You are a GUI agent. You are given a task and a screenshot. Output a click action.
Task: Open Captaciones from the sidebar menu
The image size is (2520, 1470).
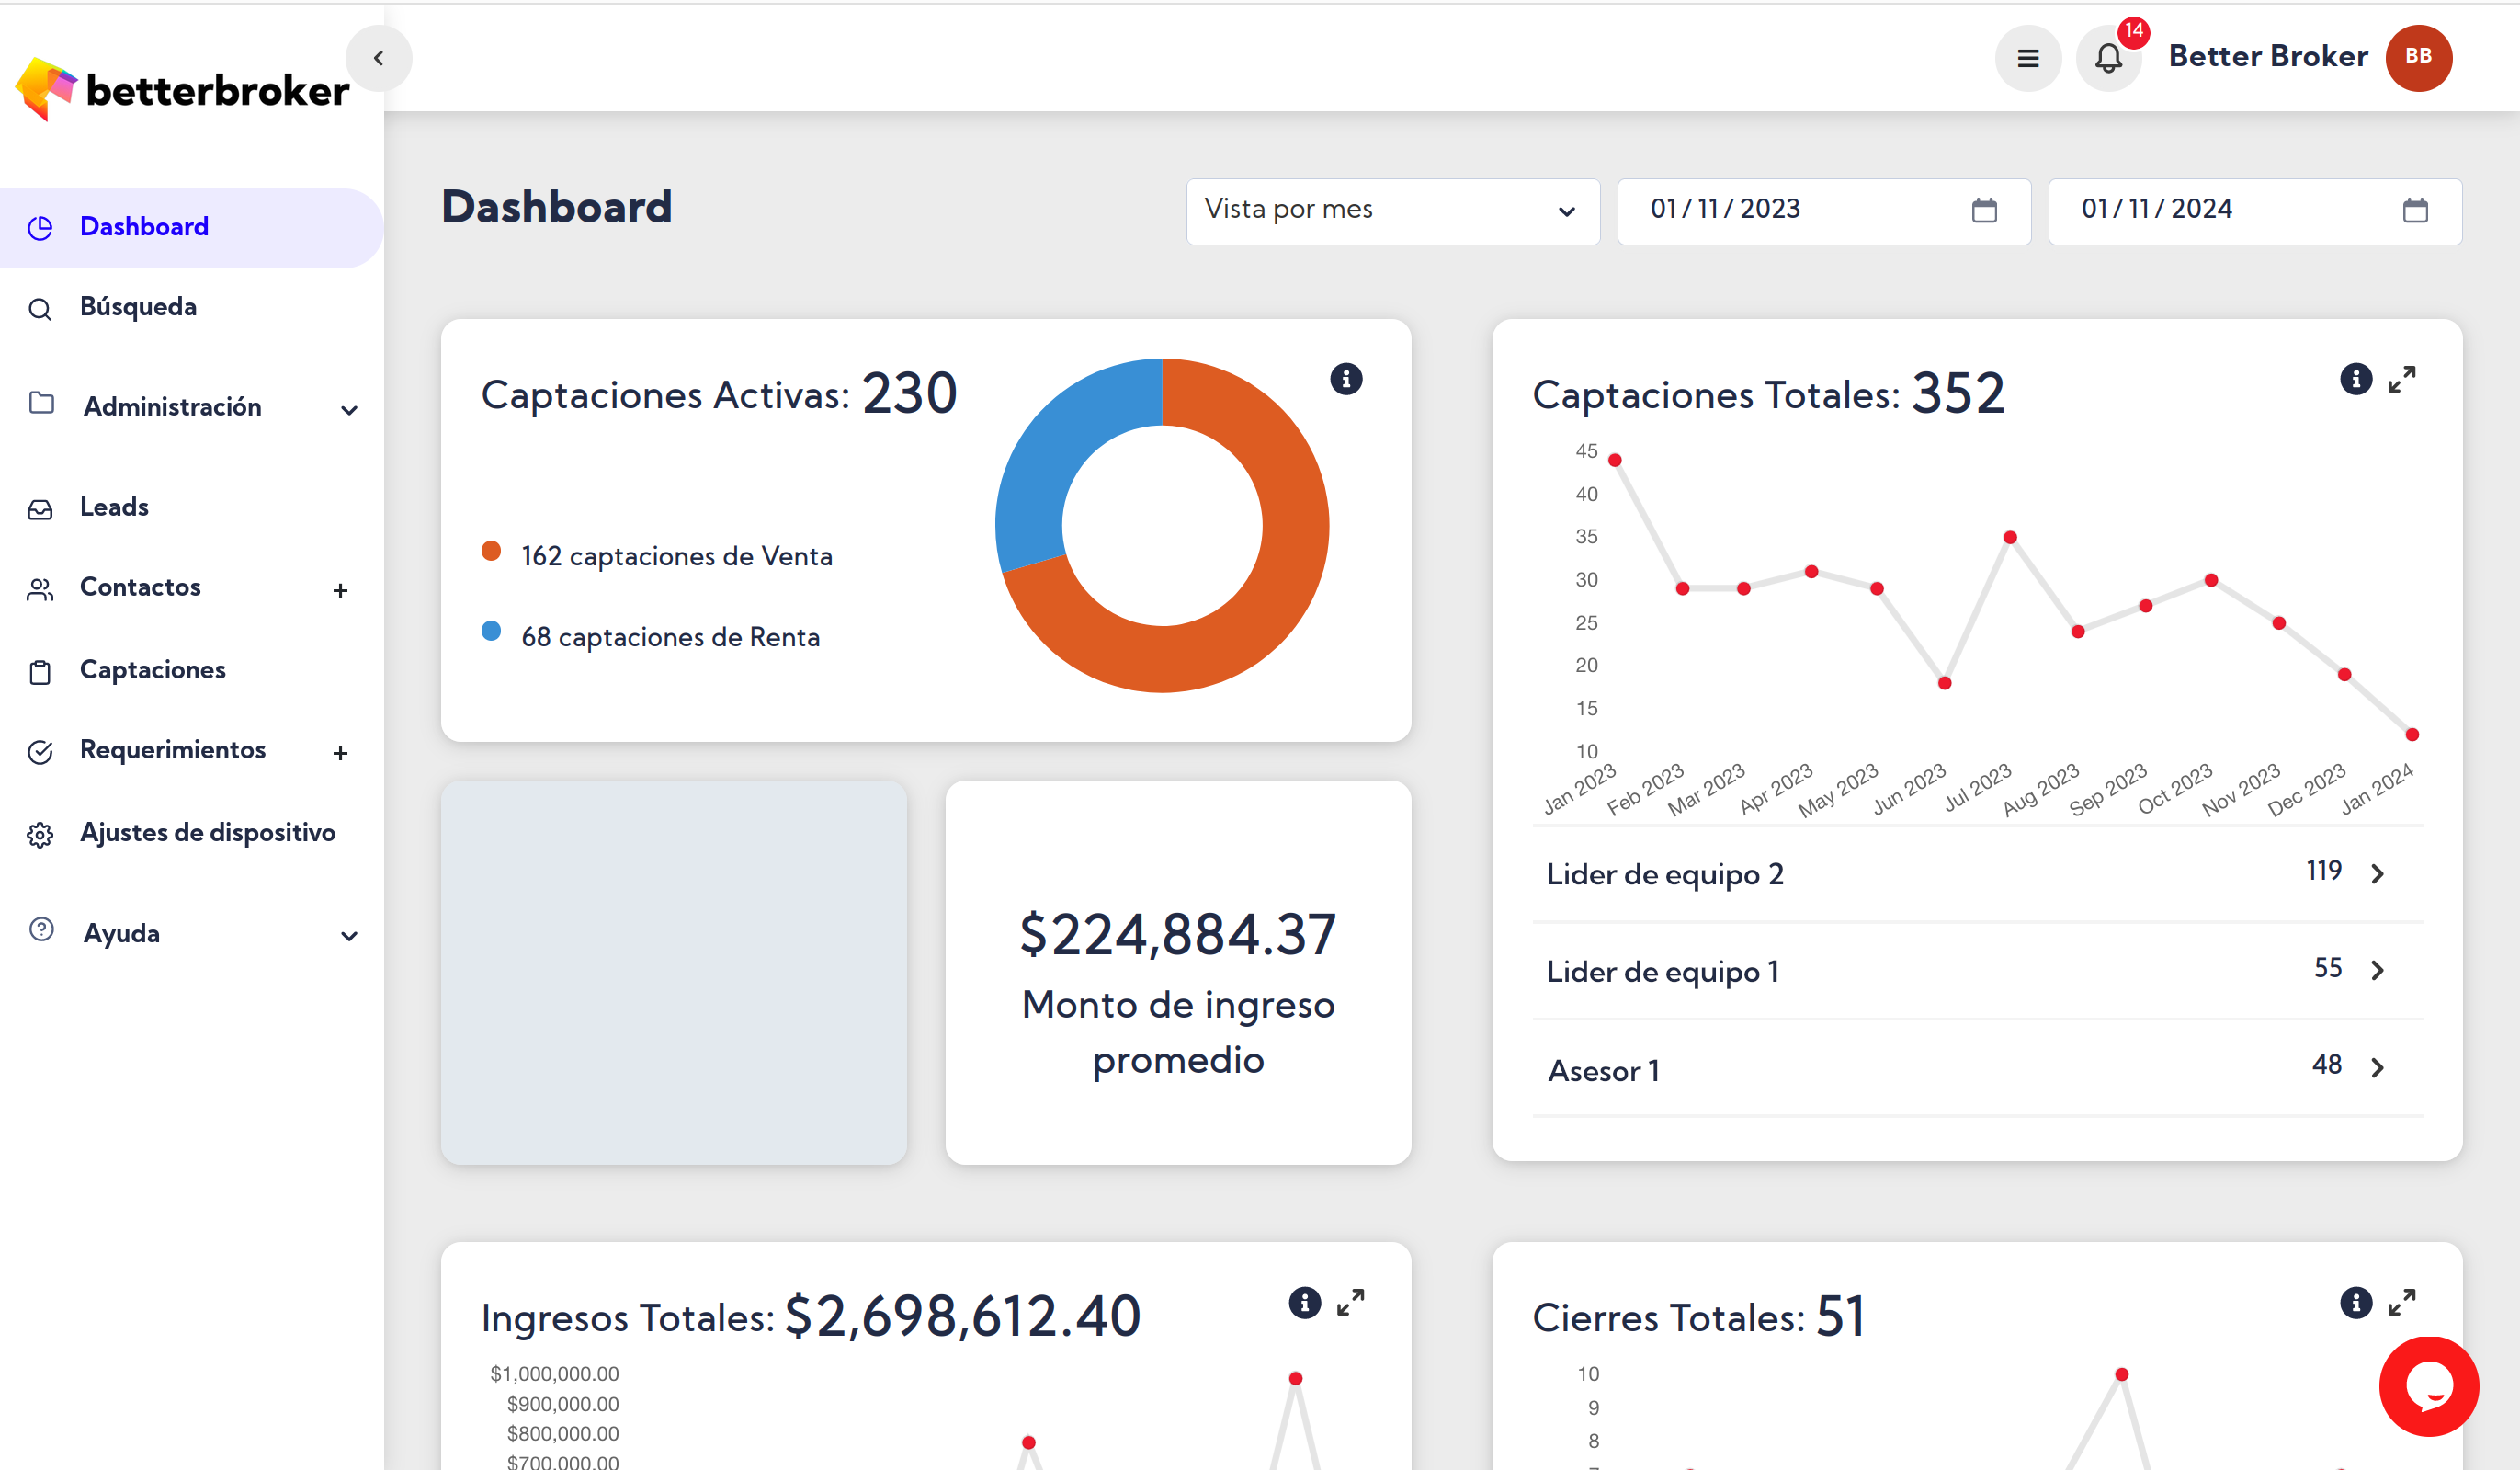152,669
